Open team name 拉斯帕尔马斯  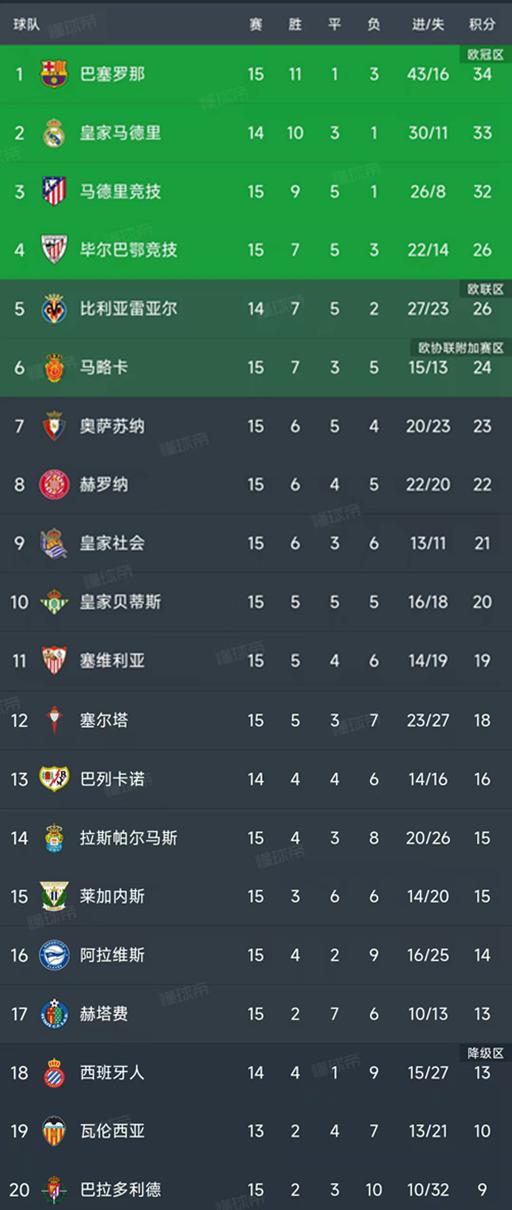point(128,837)
